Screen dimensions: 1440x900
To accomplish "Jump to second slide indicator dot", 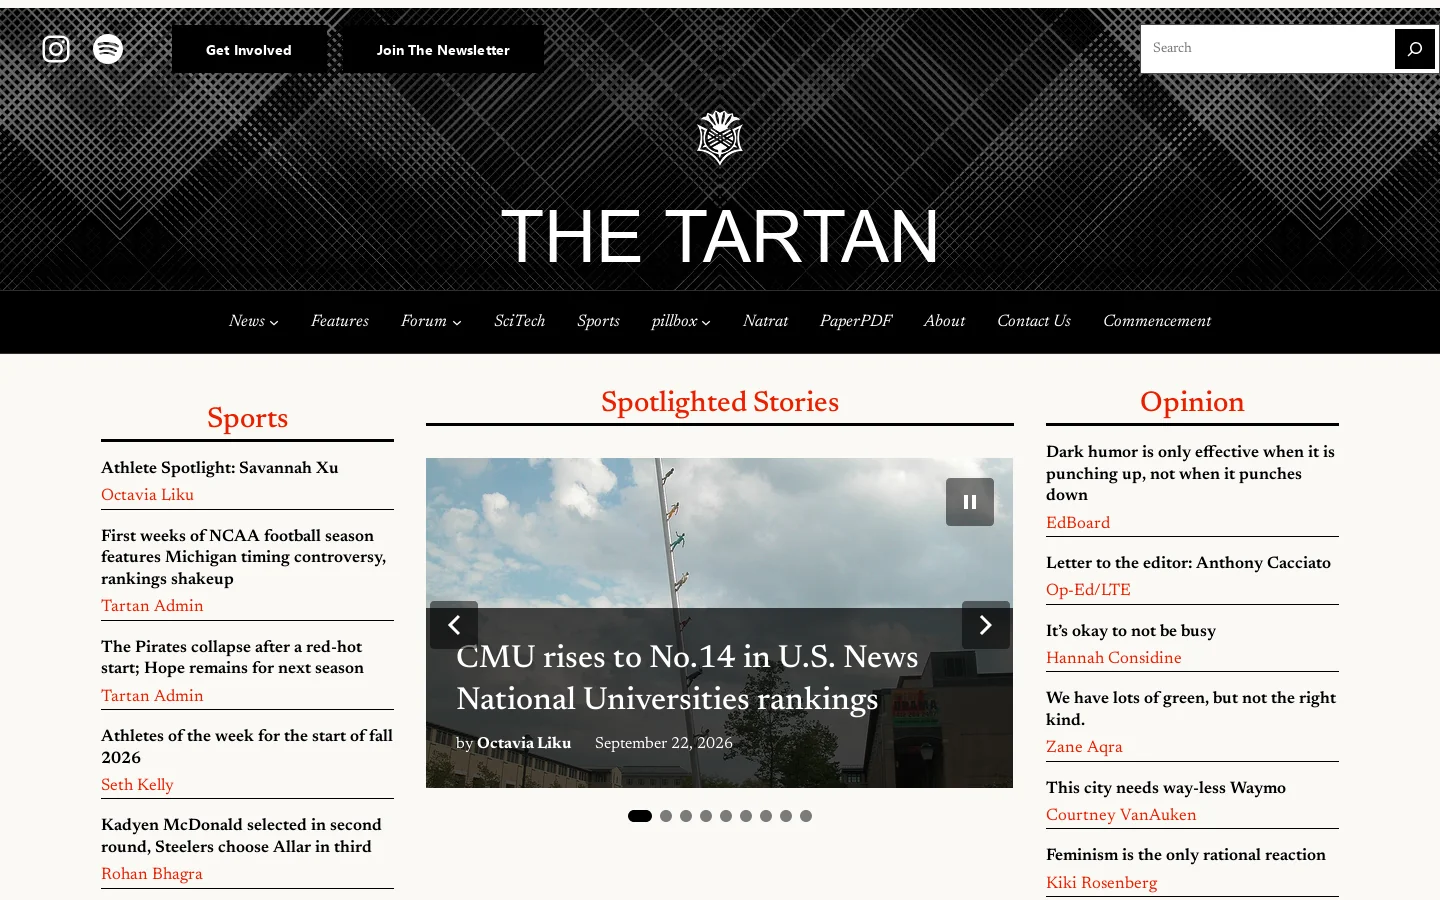I will 666,816.
